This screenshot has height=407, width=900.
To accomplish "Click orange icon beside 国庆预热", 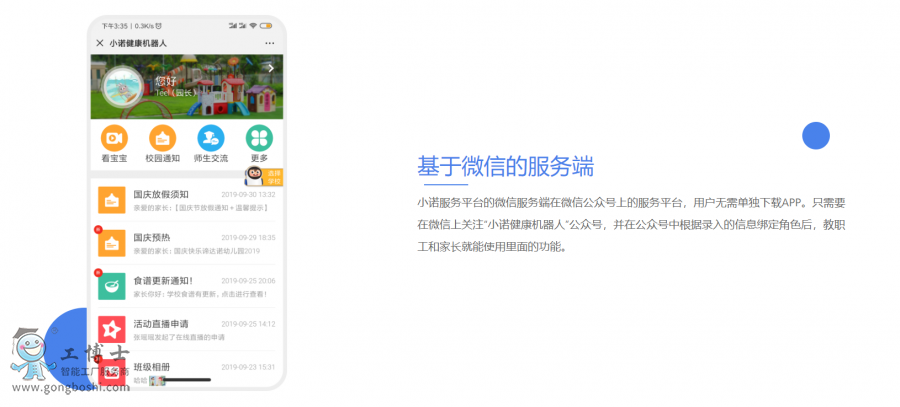I will [111, 243].
